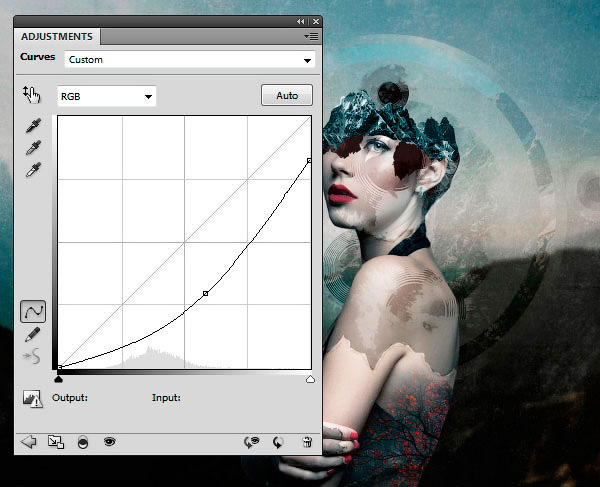Switch panel to expanded view icon
The image size is (600, 487).
(x=56, y=442)
